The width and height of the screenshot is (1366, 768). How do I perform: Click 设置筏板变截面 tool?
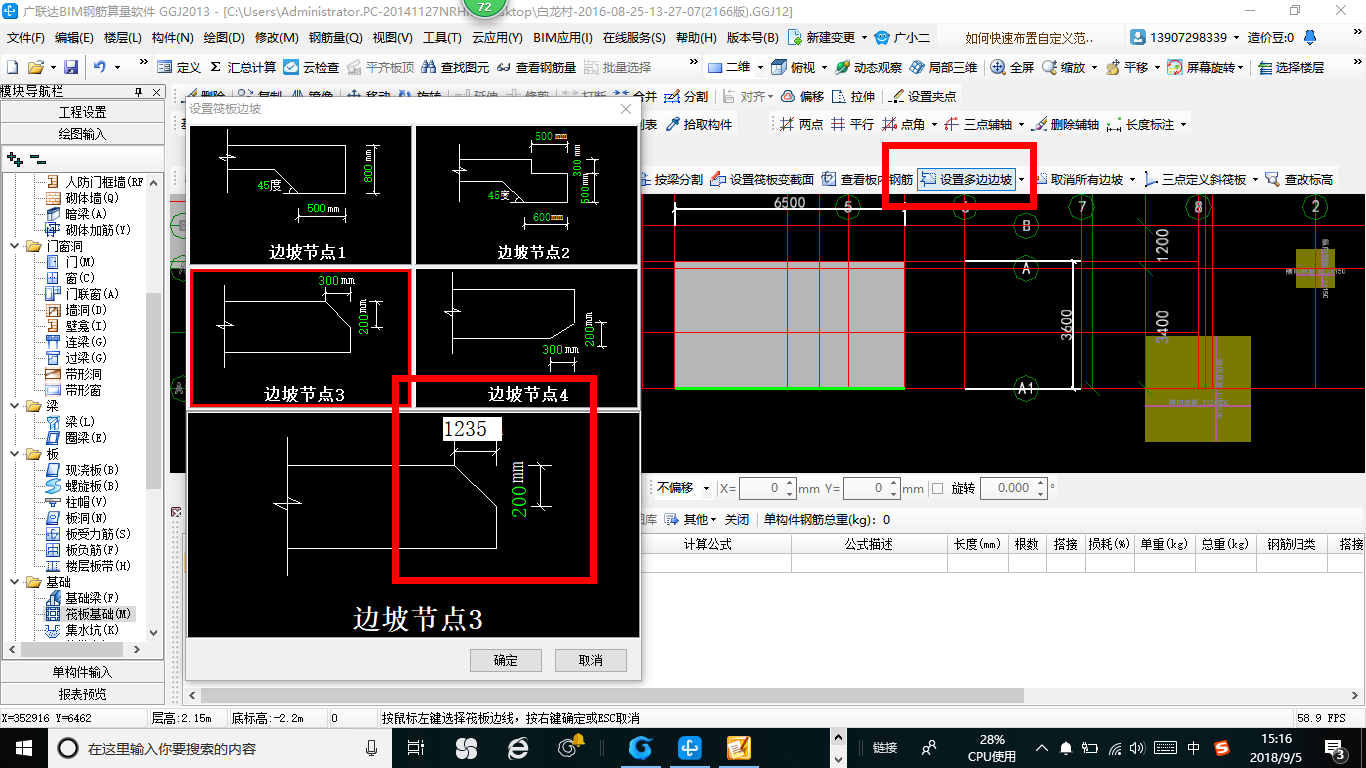pos(762,179)
